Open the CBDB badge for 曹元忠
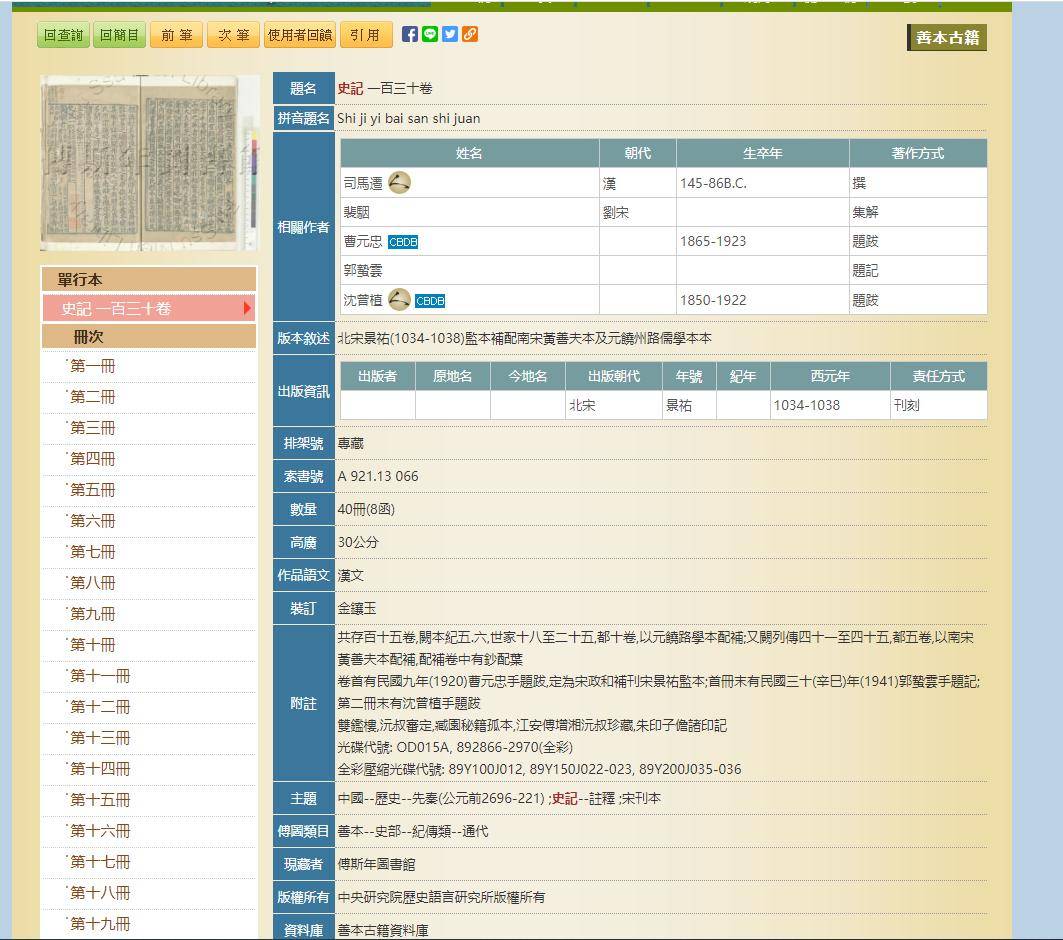 [x=401, y=241]
